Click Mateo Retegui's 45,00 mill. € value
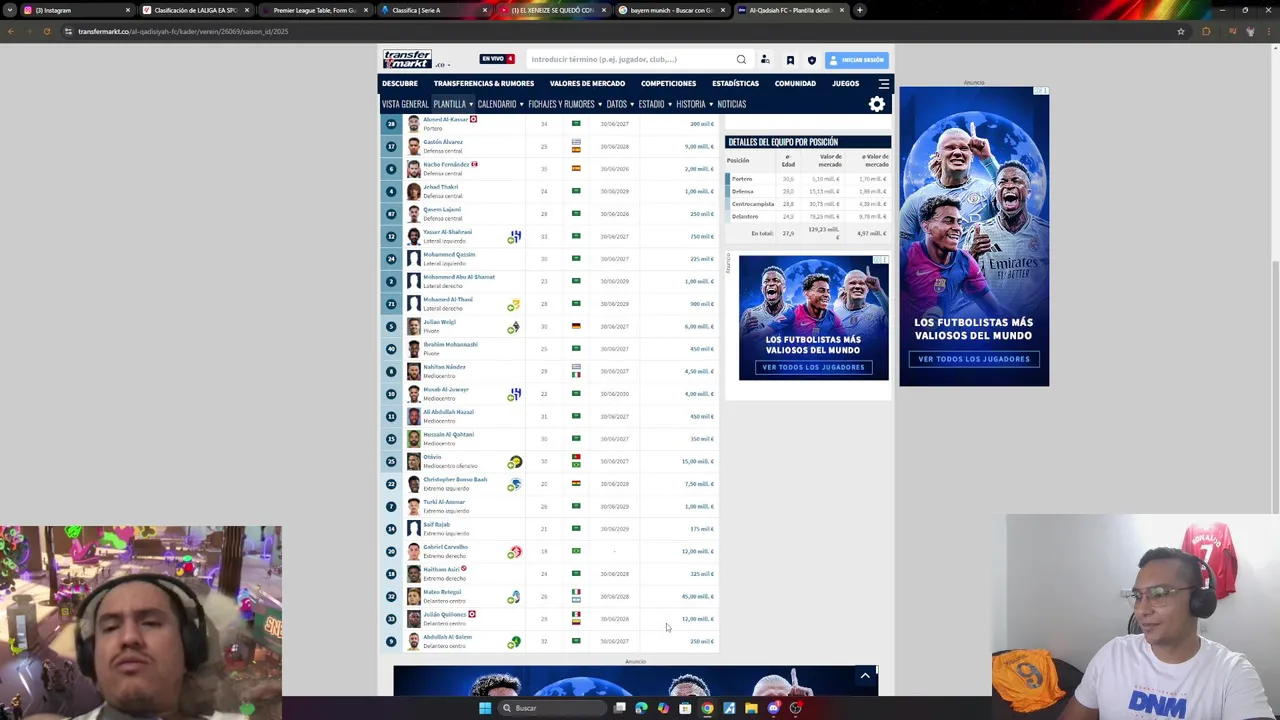 697,596
